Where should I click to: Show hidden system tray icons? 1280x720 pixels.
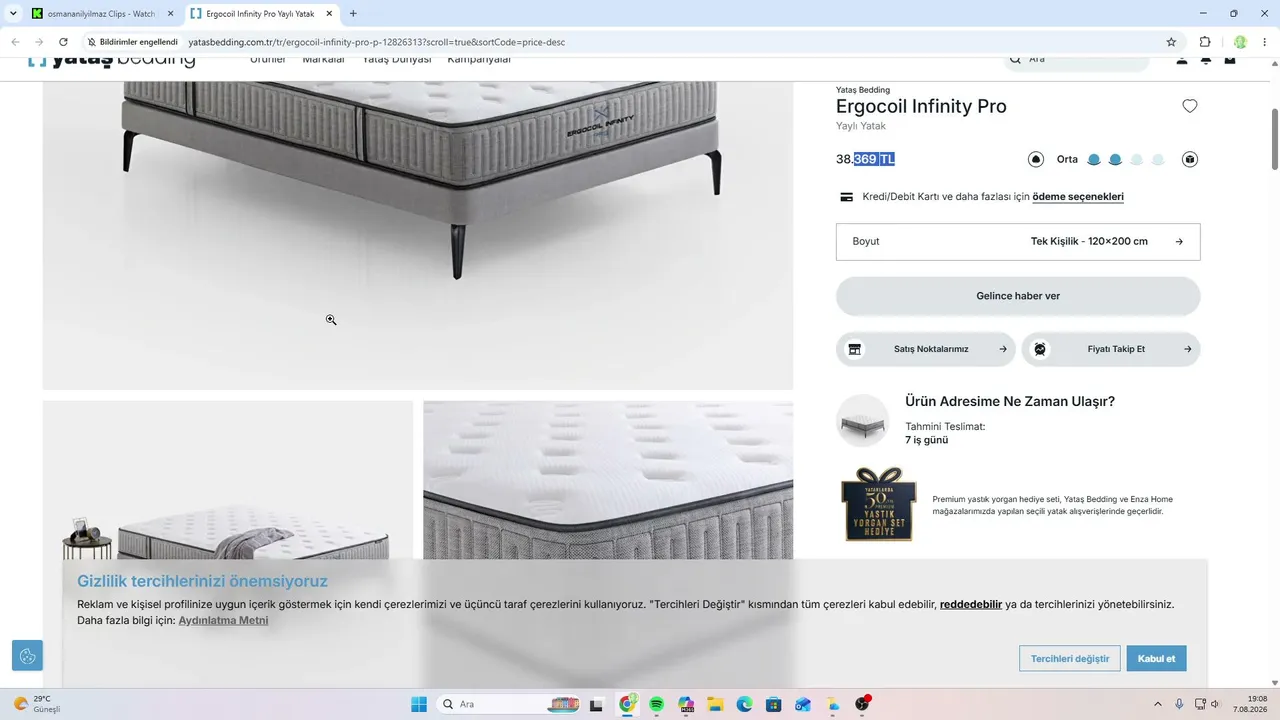click(x=1158, y=704)
